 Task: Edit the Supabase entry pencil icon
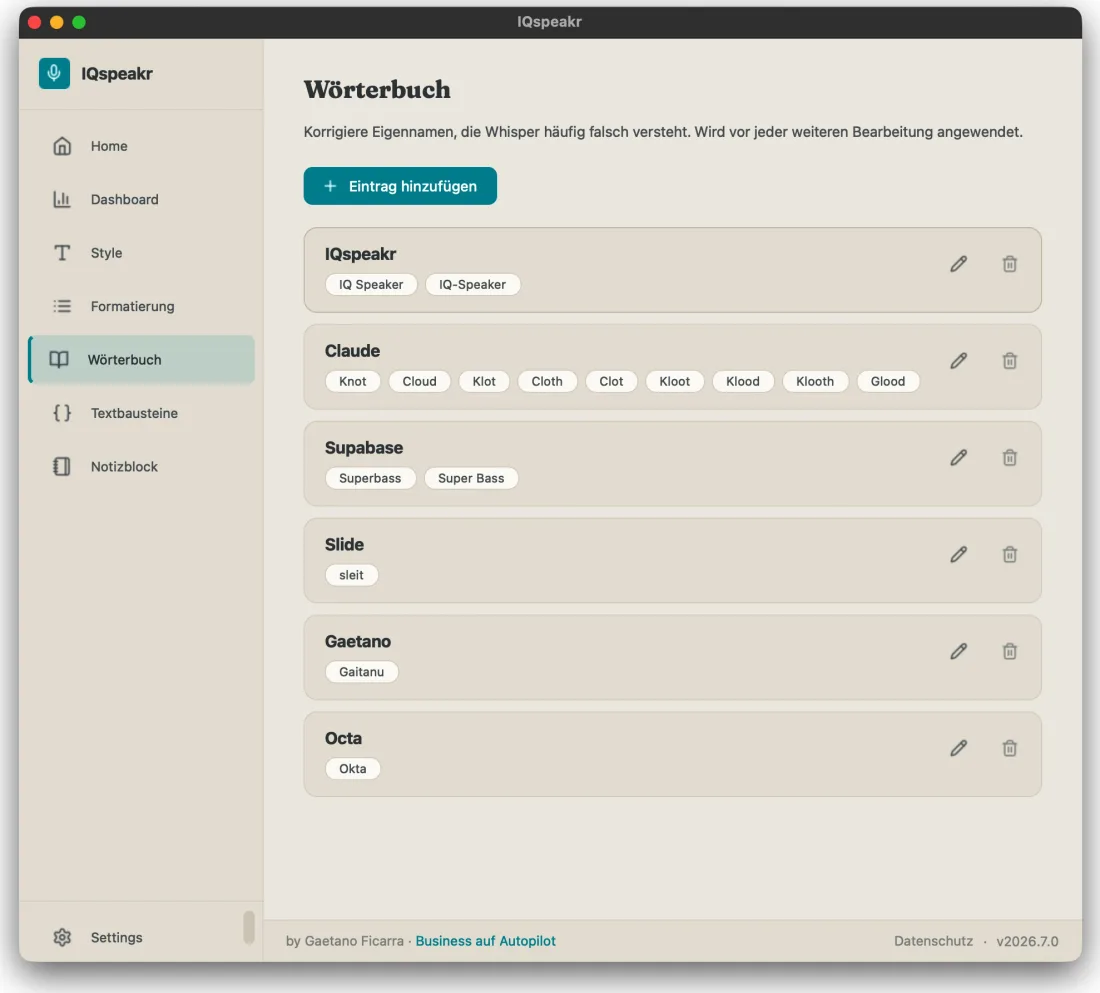click(x=959, y=458)
